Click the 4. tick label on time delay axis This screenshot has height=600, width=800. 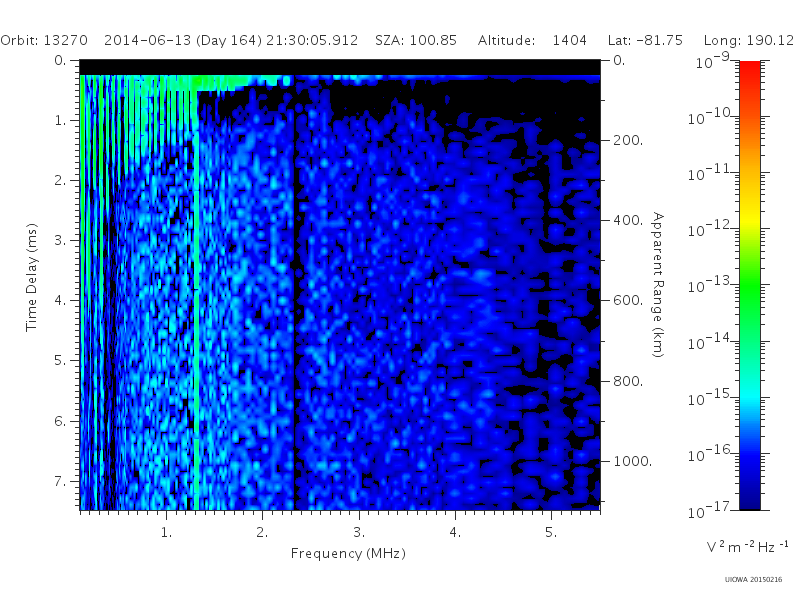point(60,300)
